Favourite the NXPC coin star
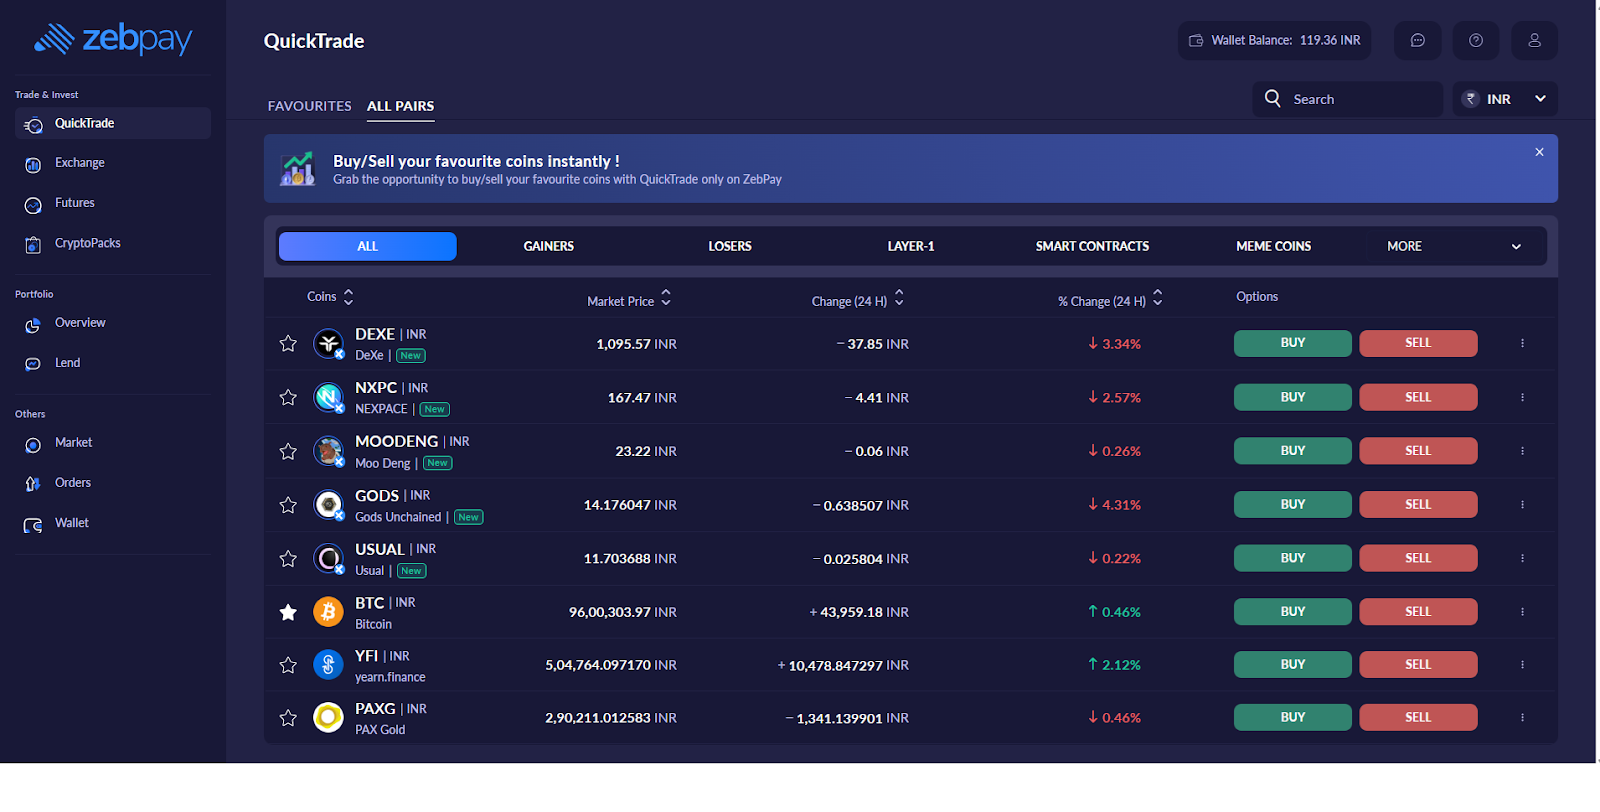The height and width of the screenshot is (812, 1600). (288, 398)
